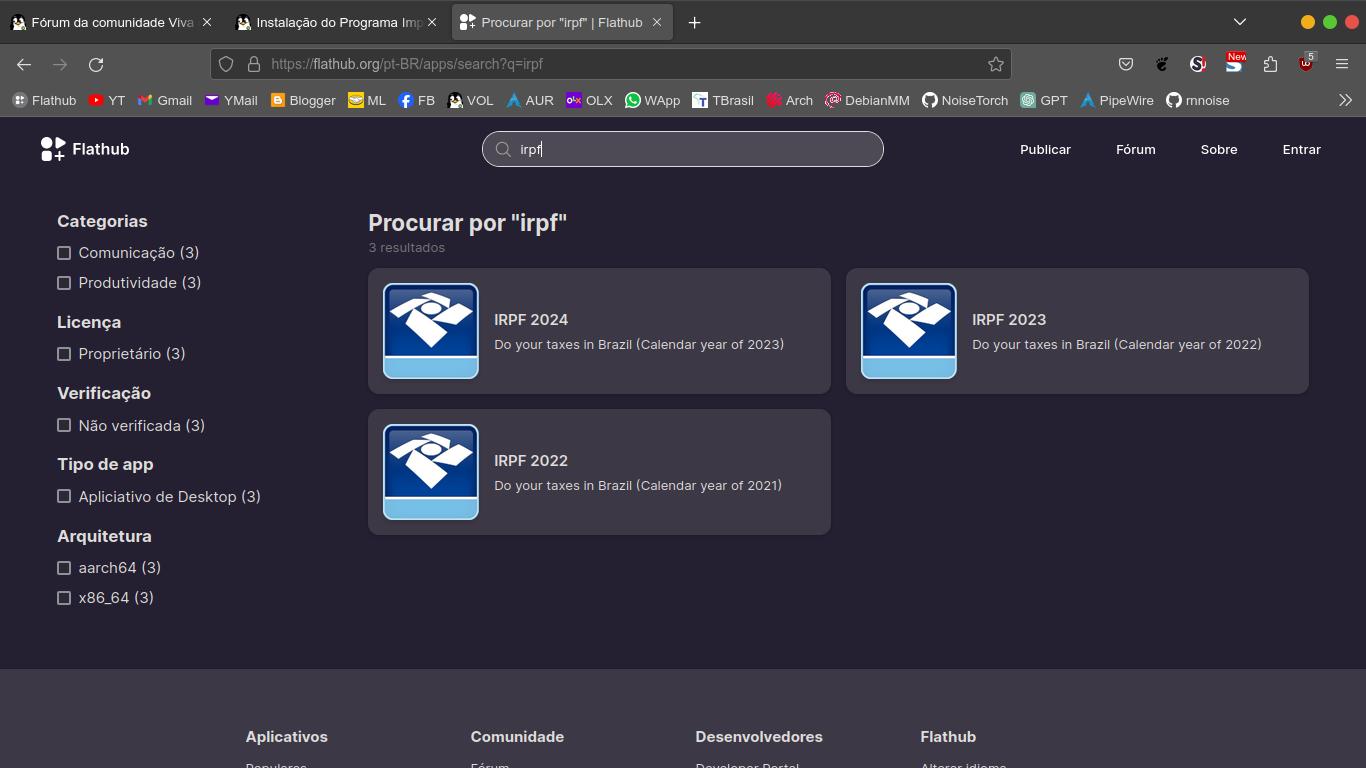Open the PipeWire bookmark
This screenshot has width=1366, height=768.
[x=1116, y=100]
